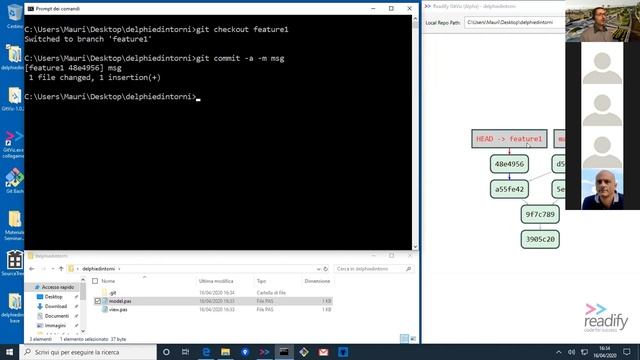The image size is (640, 360).
Task: Open Git Bash diamond icon on taskbar
Action: click(x=304, y=352)
